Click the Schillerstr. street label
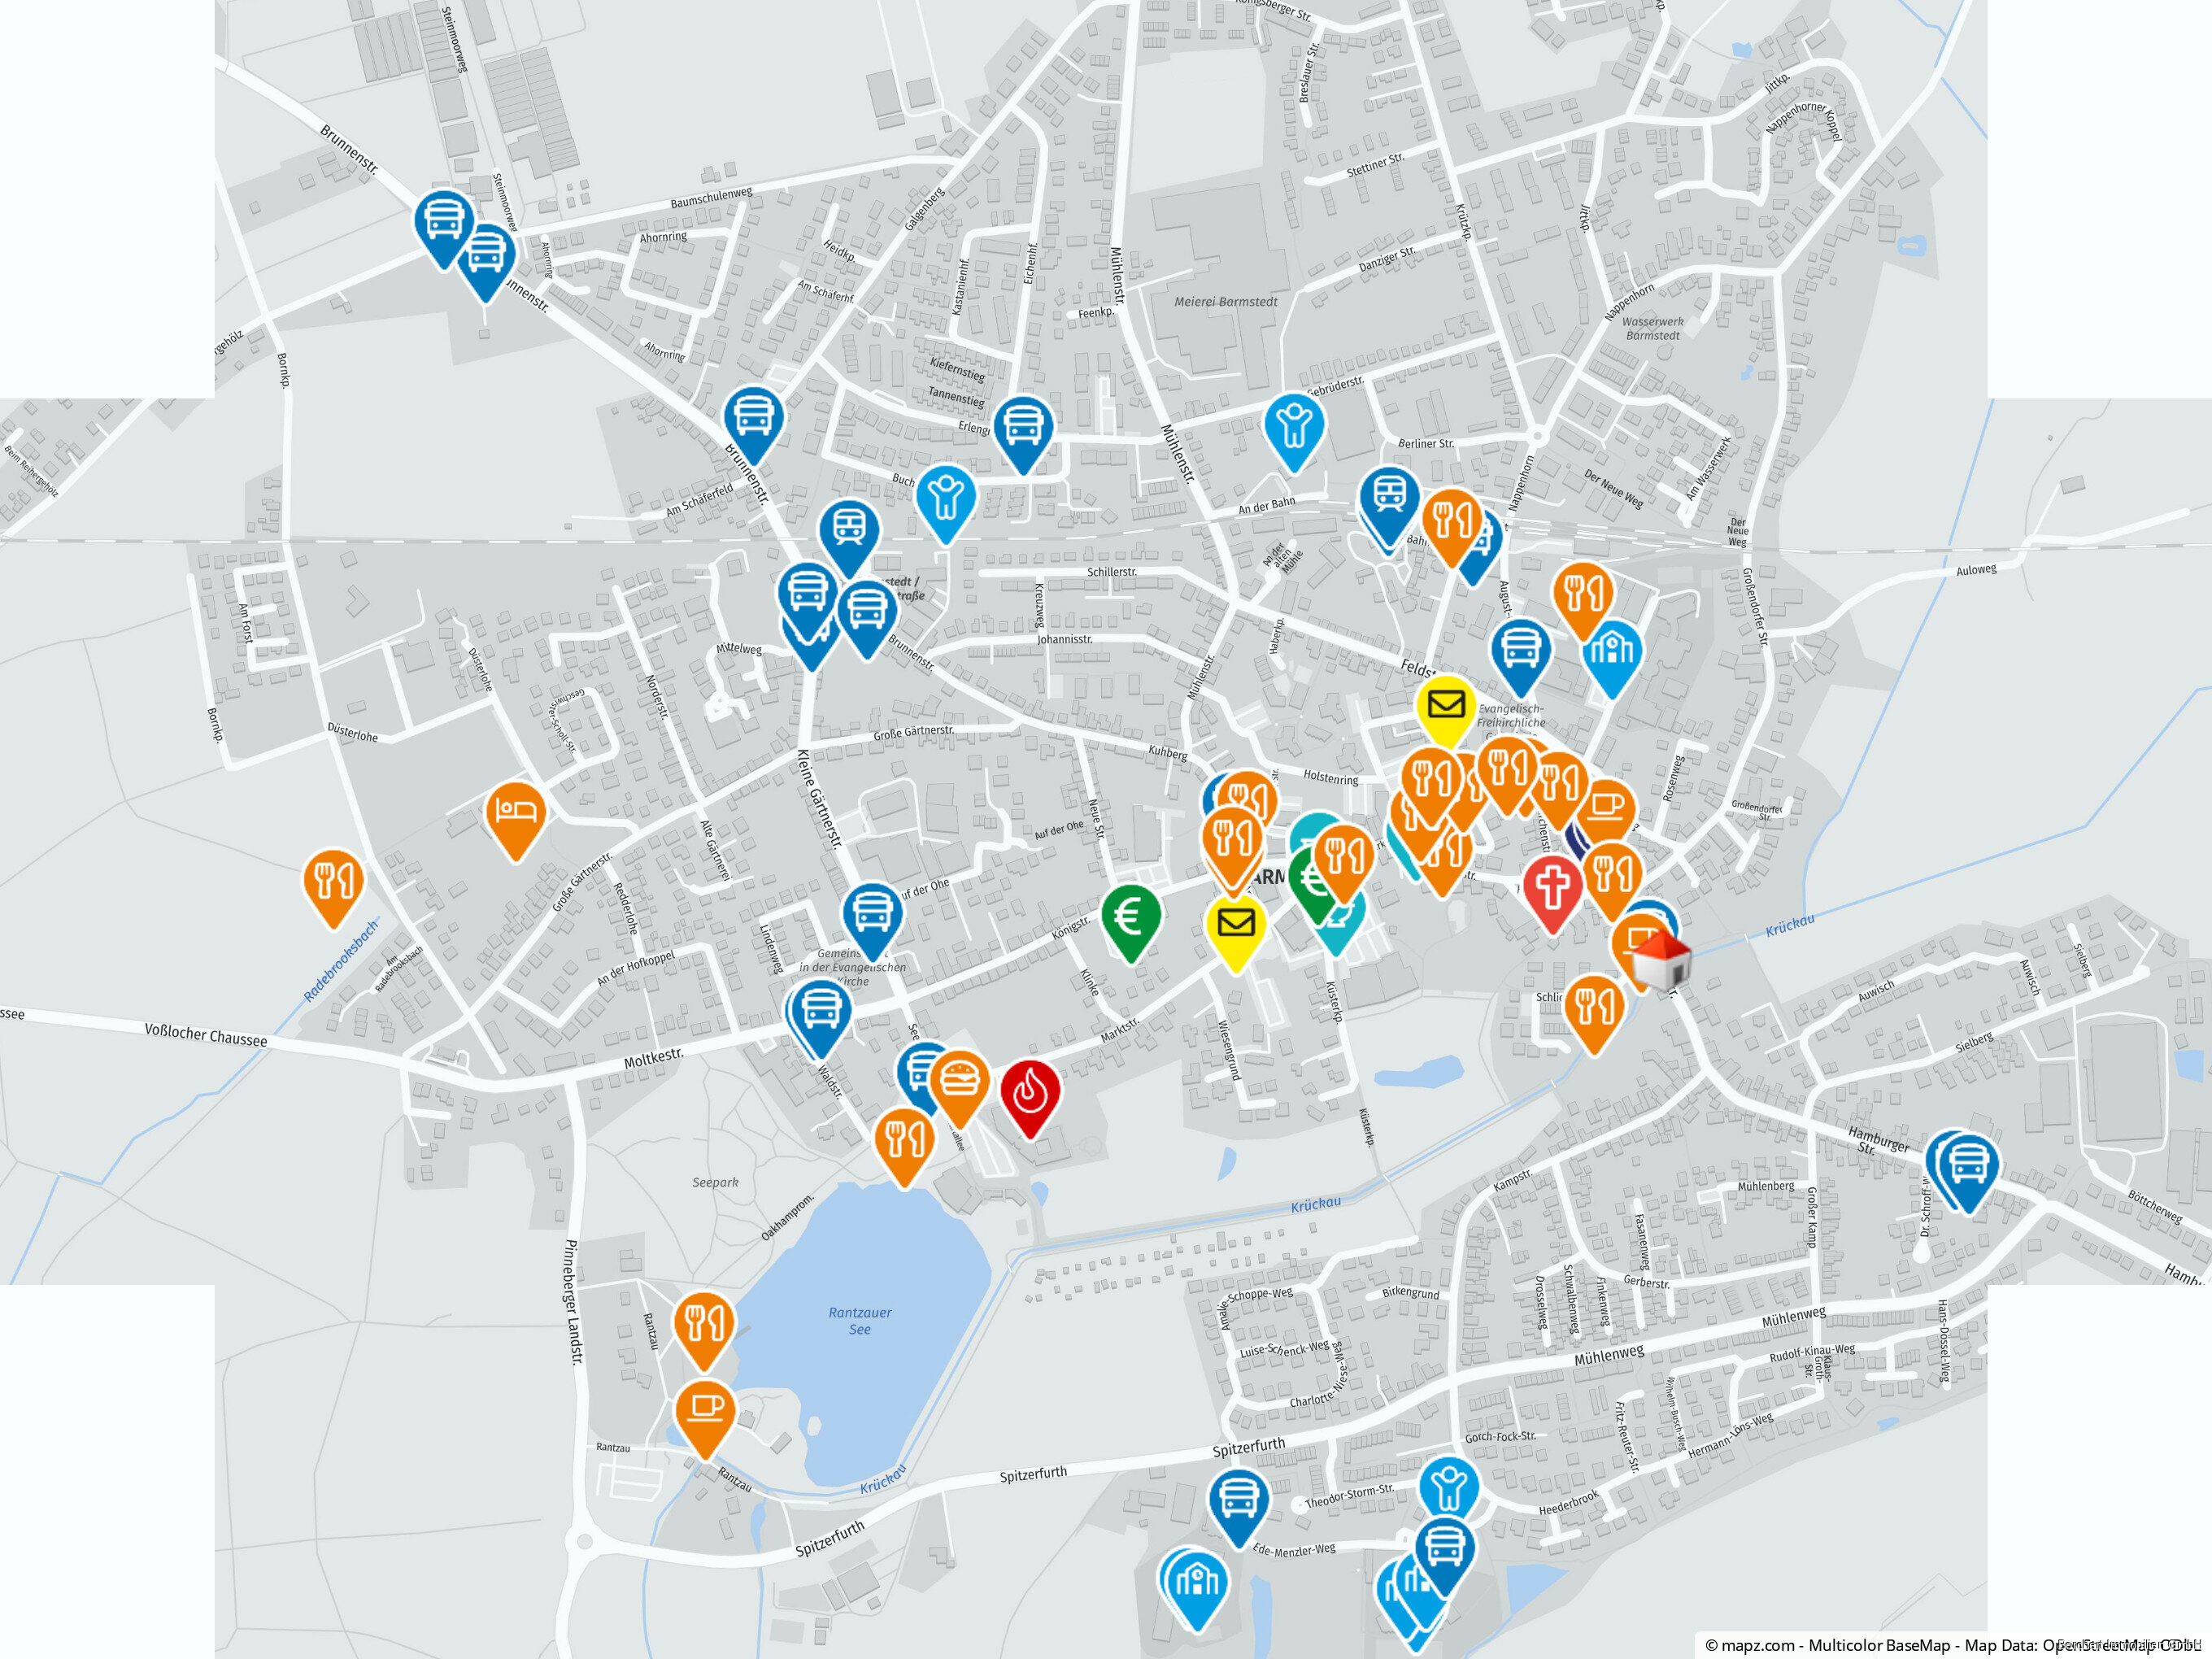The width and height of the screenshot is (2212, 1659). click(x=1112, y=572)
